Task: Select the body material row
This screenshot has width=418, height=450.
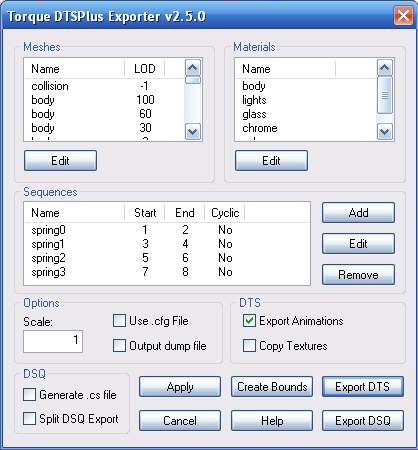Action: click(306, 86)
